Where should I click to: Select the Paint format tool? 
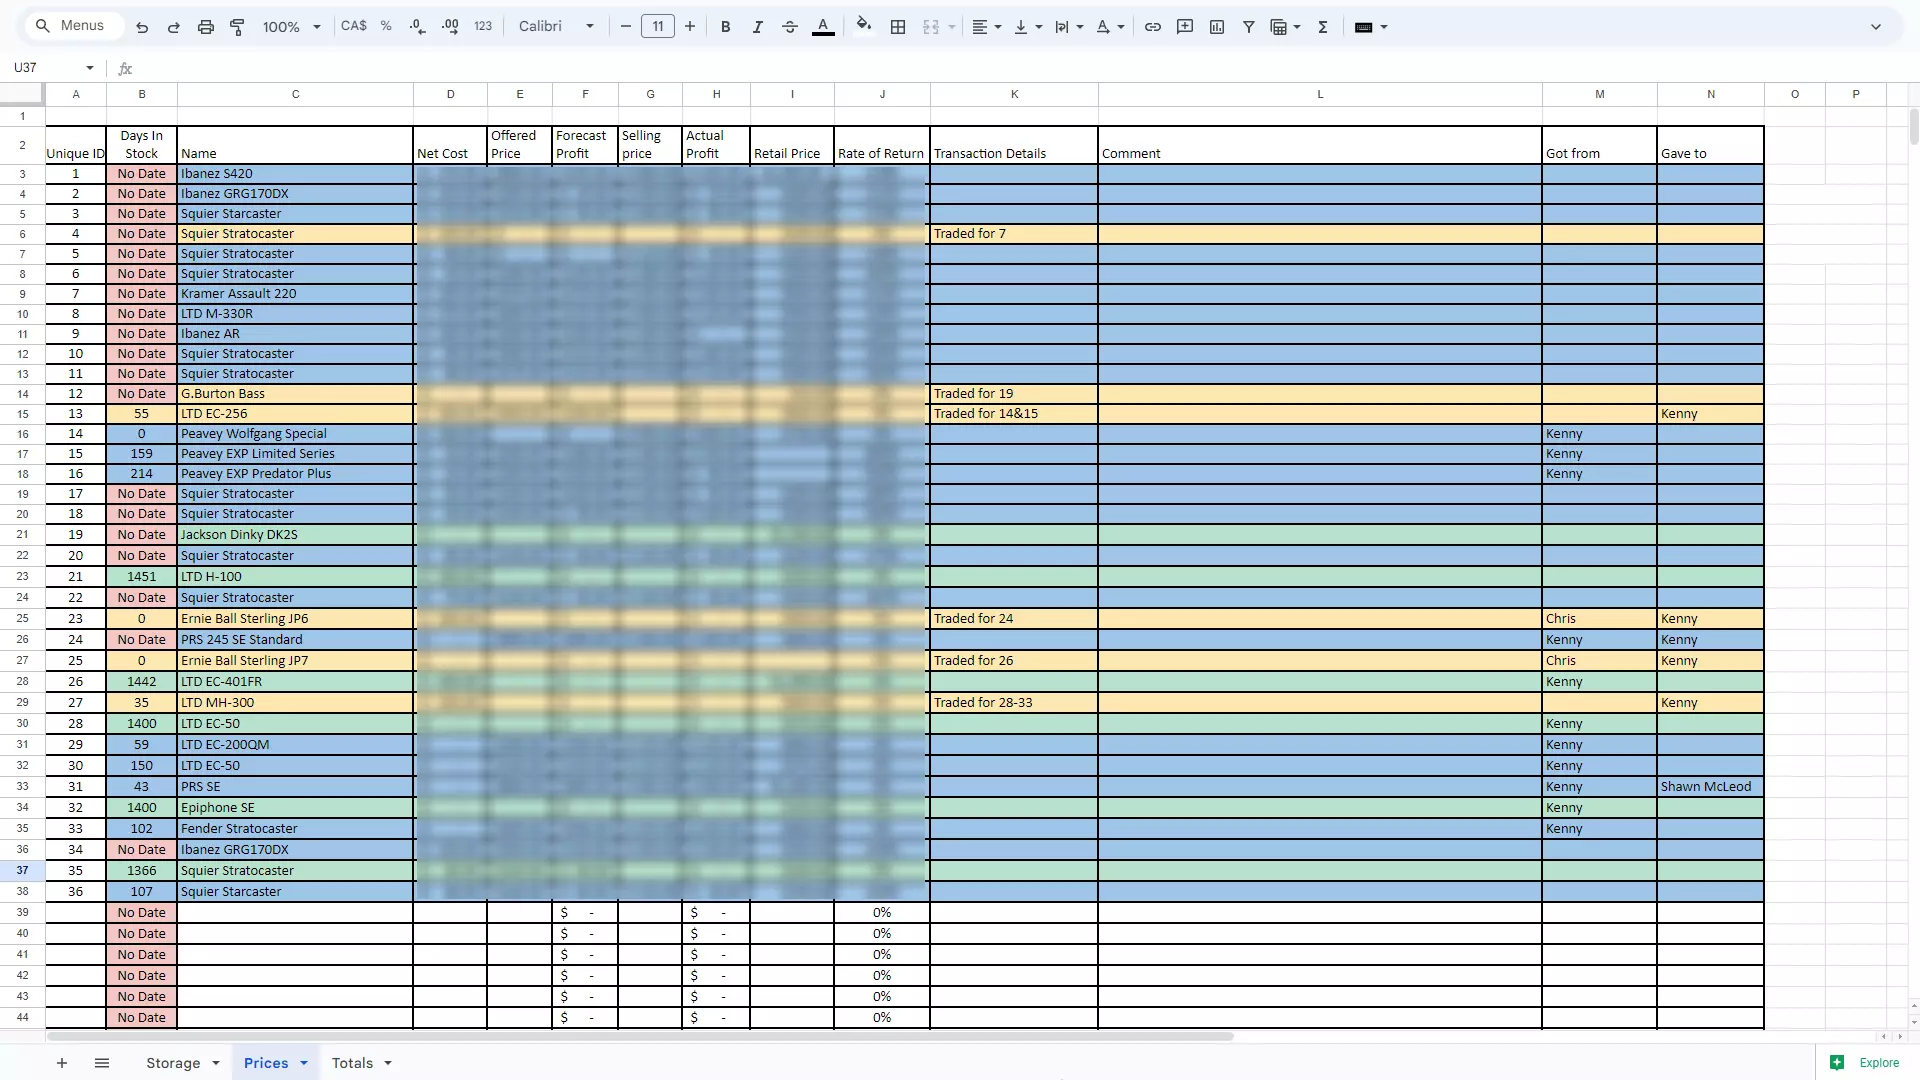pyautogui.click(x=237, y=27)
